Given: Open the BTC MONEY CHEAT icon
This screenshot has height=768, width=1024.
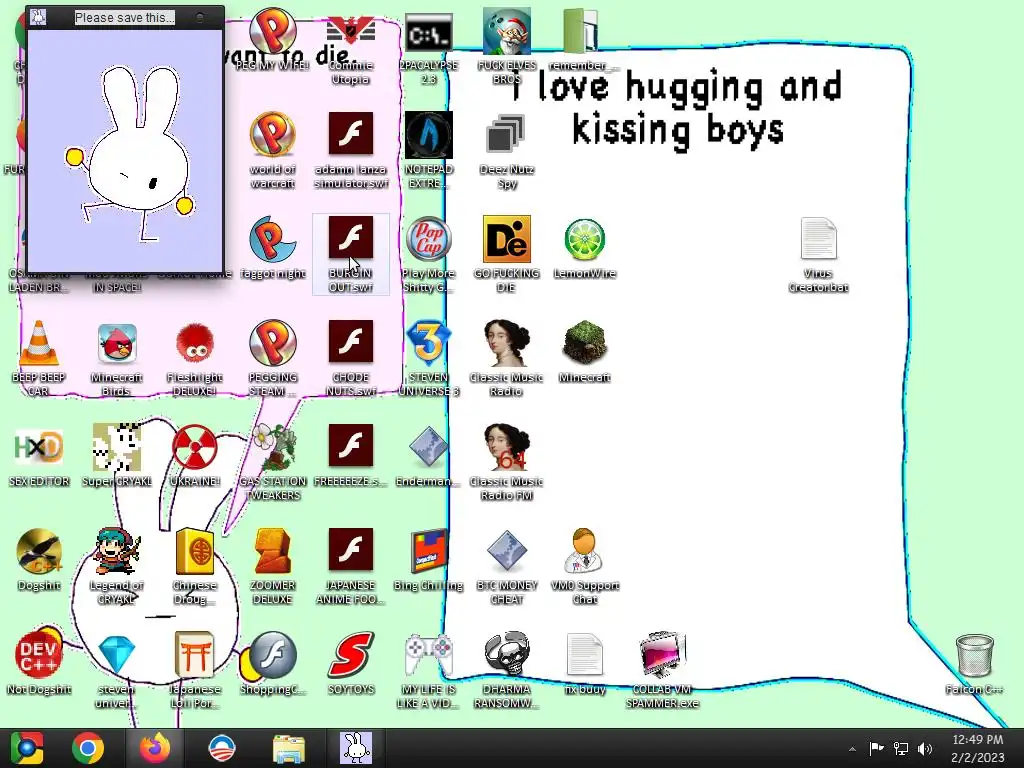Looking at the screenshot, I should [507, 566].
